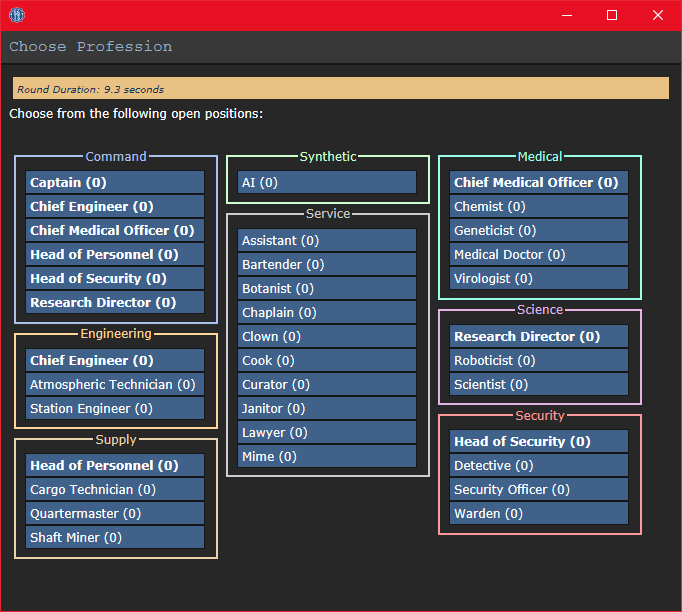The image size is (682, 612).
Task: Select the Captain position
Action: (x=115, y=182)
